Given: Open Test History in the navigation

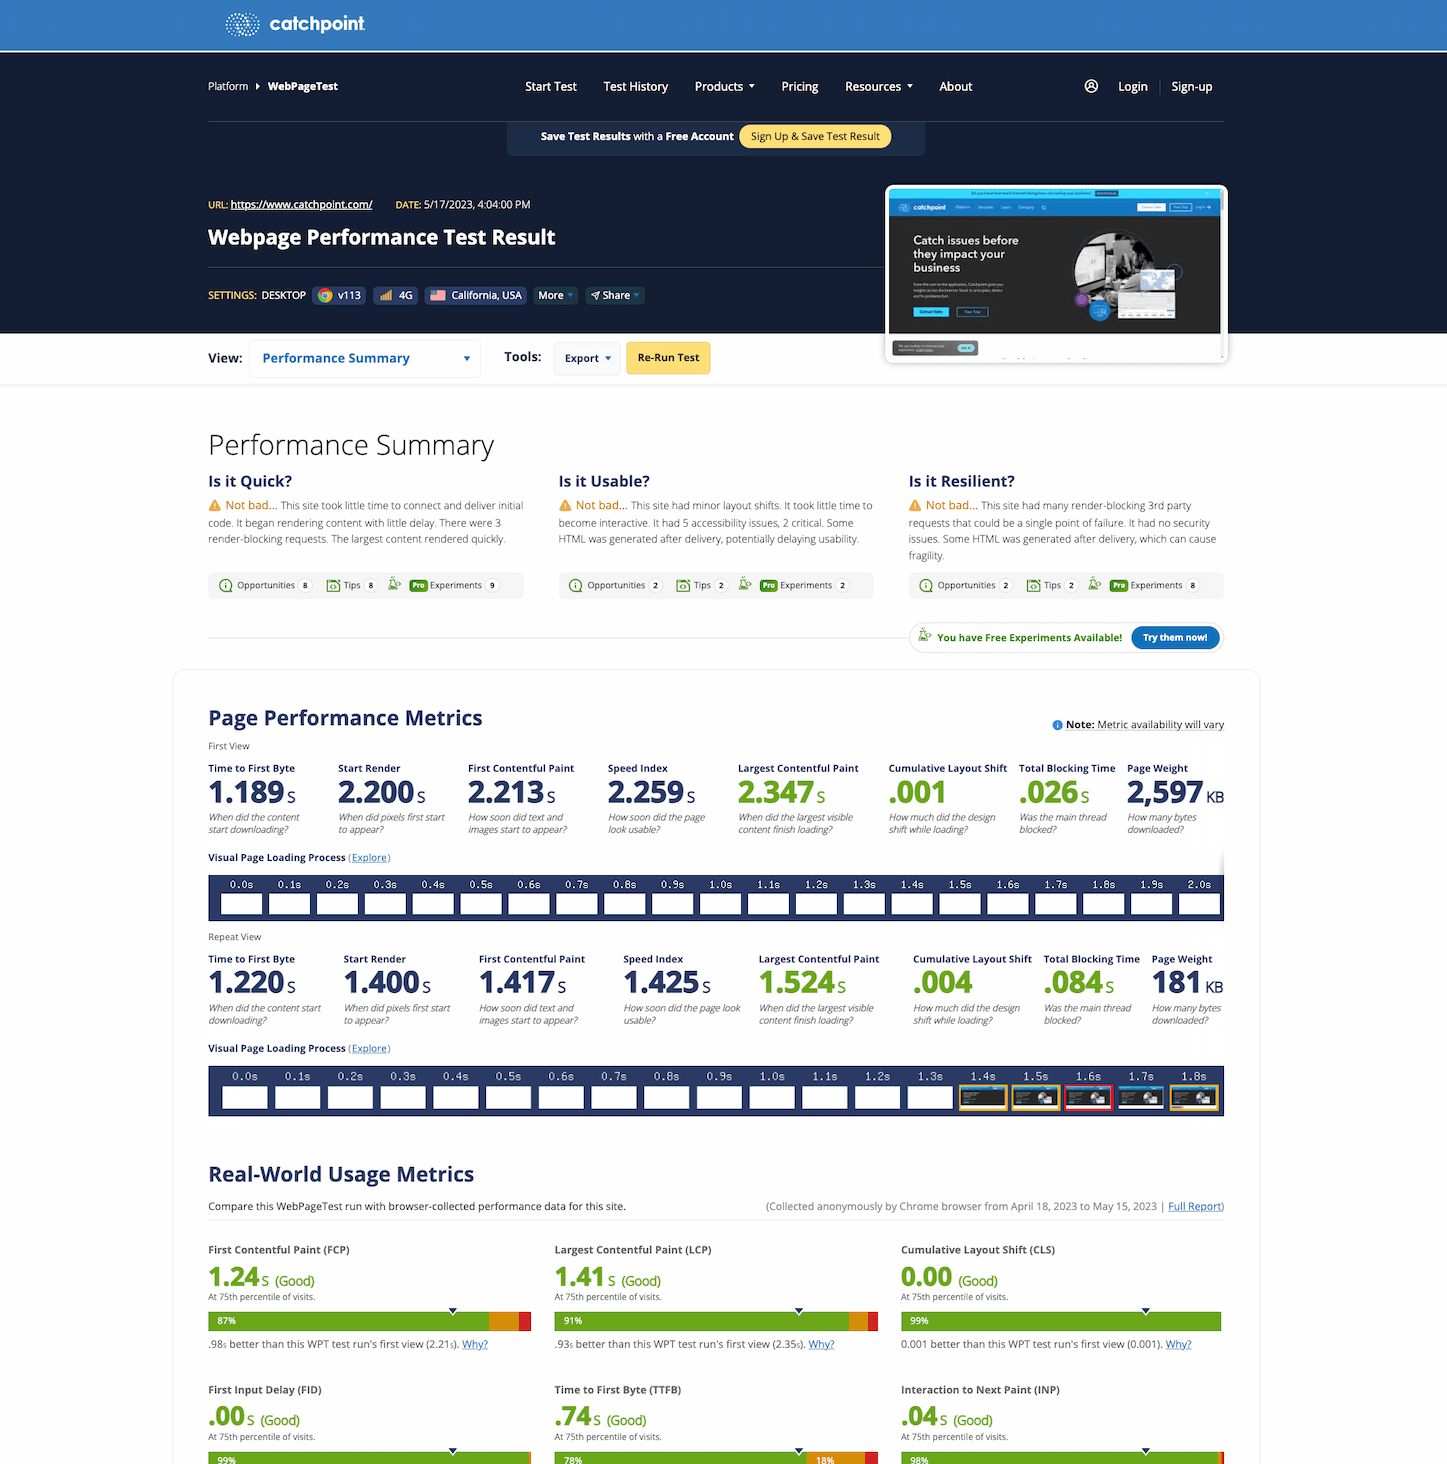Looking at the screenshot, I should 635,86.
